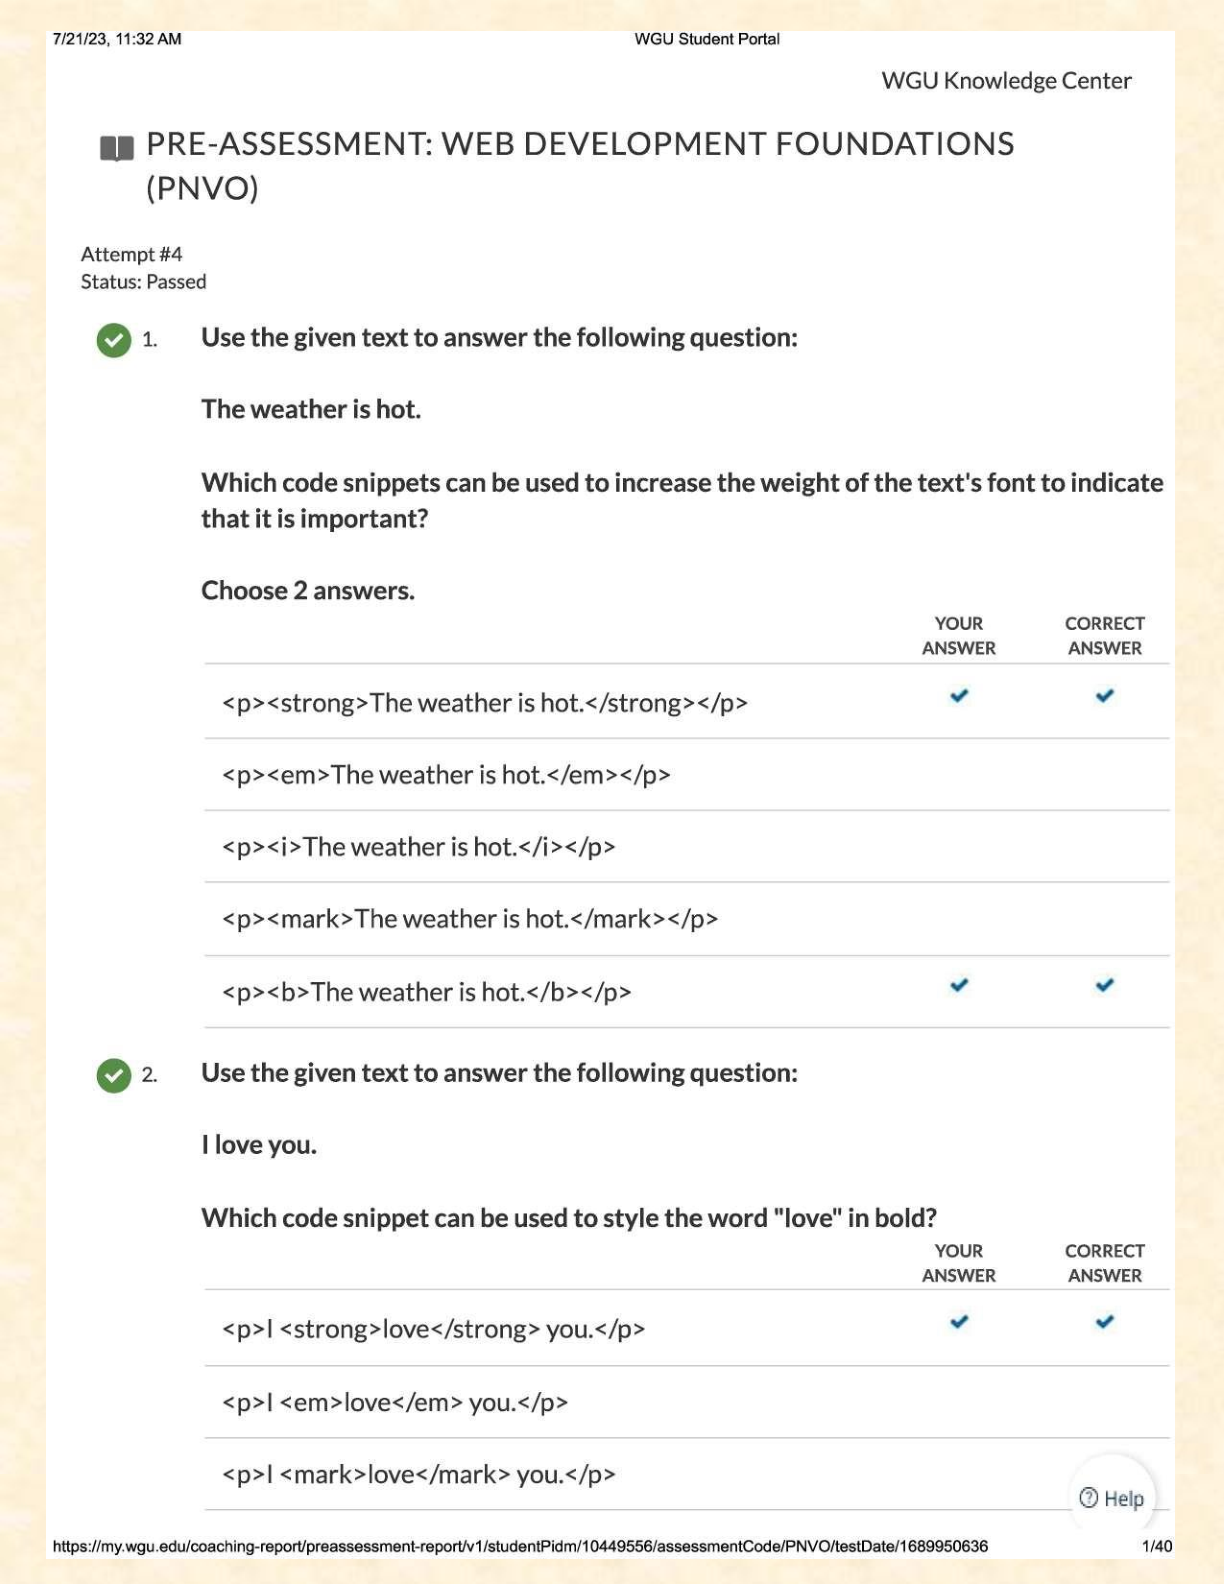Click Correct Answer checkmark for strong love row
The image size is (1224, 1584).
click(1104, 1322)
